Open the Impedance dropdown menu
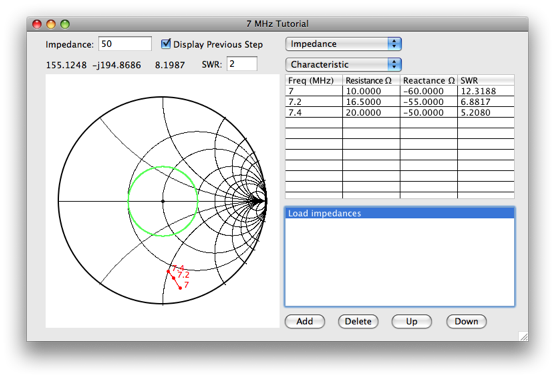 coord(343,44)
